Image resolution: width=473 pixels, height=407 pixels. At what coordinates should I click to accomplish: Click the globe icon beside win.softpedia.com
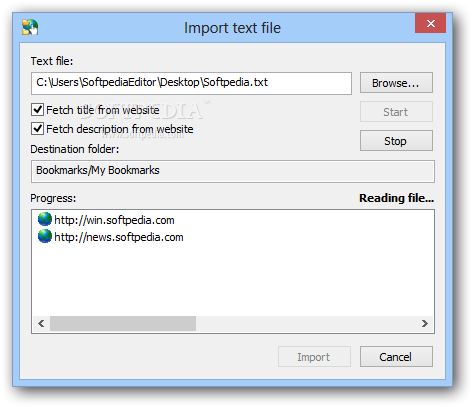tap(45, 219)
